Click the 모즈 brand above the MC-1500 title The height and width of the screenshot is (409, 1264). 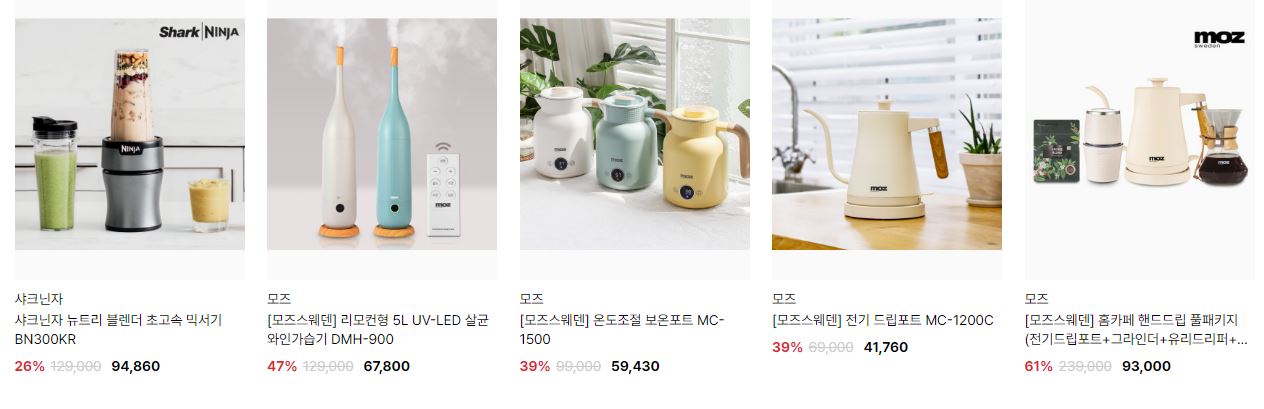click(532, 299)
